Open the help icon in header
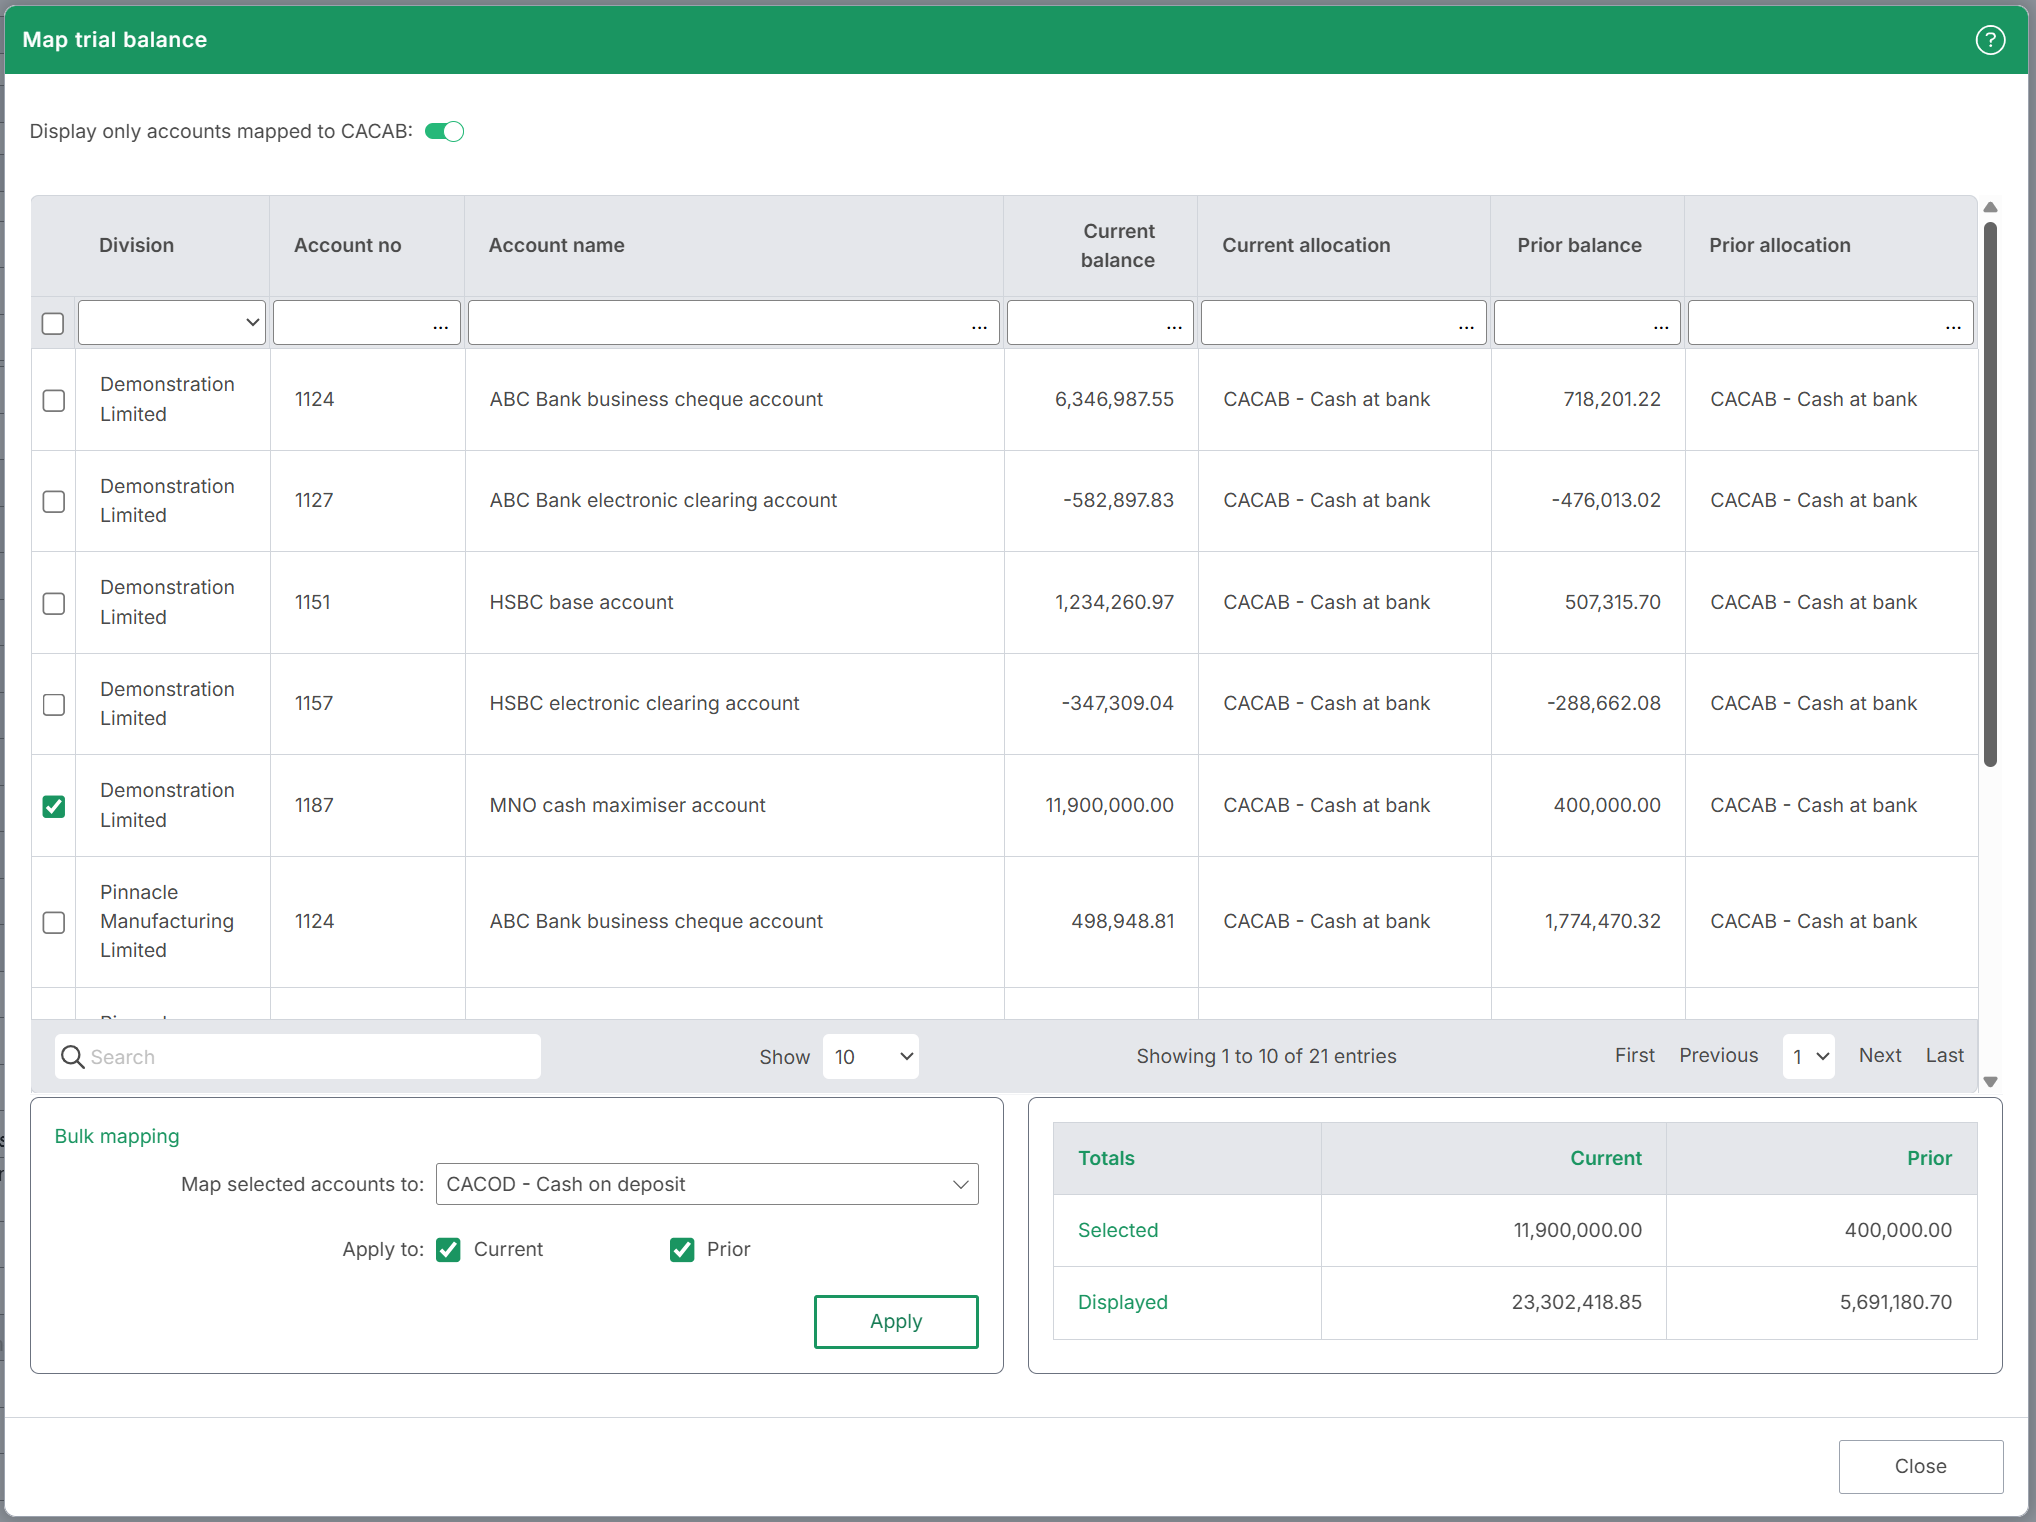The image size is (2036, 1522). coord(1990,40)
